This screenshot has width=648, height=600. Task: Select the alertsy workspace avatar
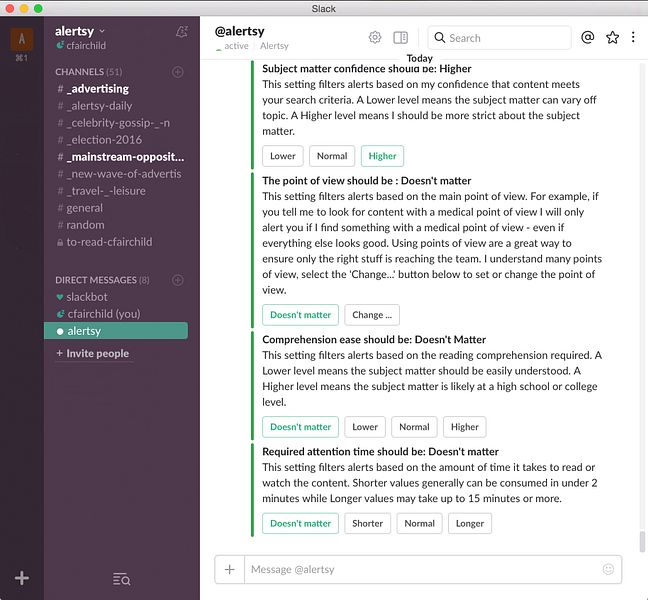[x=22, y=39]
